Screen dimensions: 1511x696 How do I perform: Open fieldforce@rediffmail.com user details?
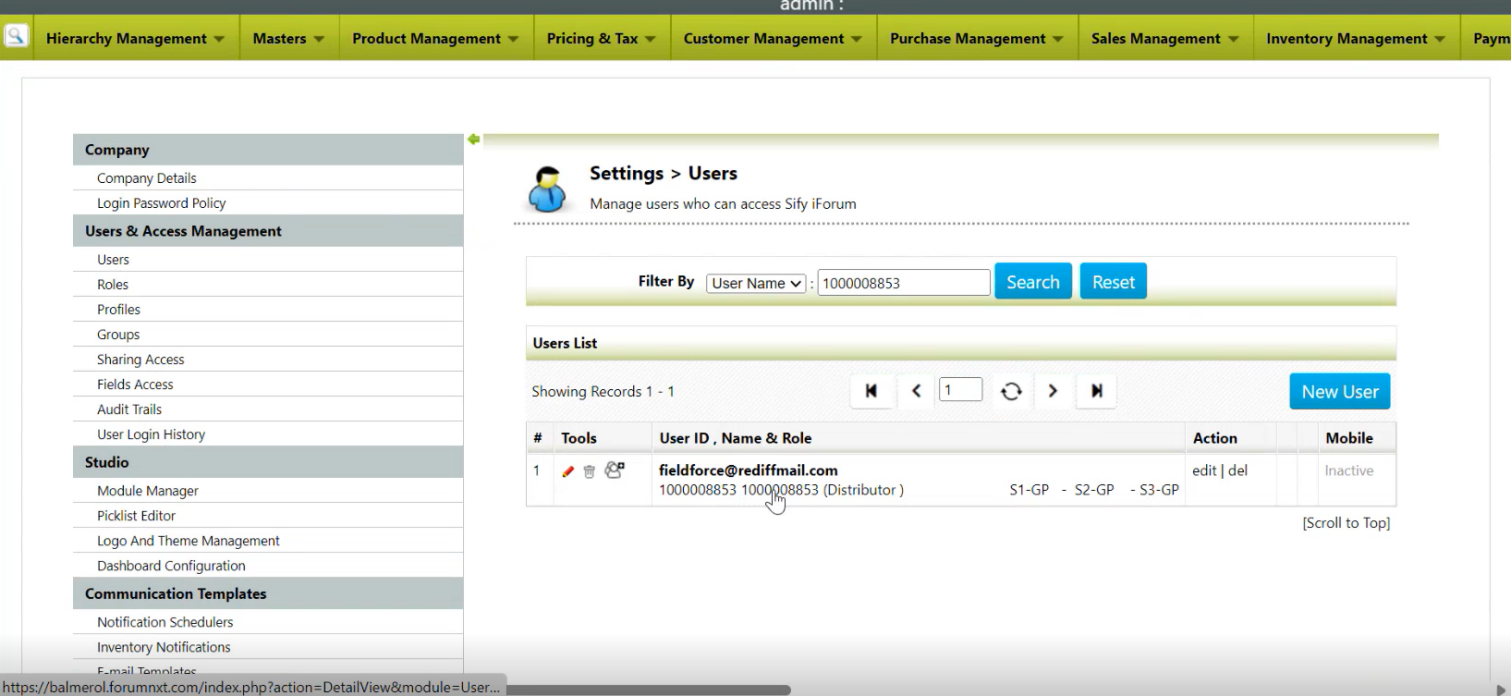[x=748, y=470]
